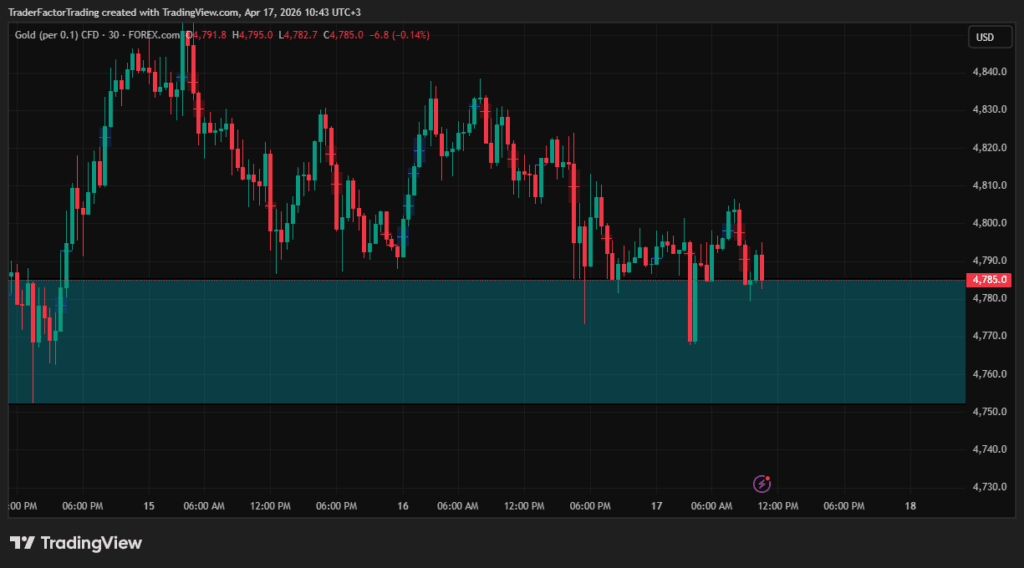The height and width of the screenshot is (568, 1024).
Task: Click the TradingView logo
Action: 76,543
